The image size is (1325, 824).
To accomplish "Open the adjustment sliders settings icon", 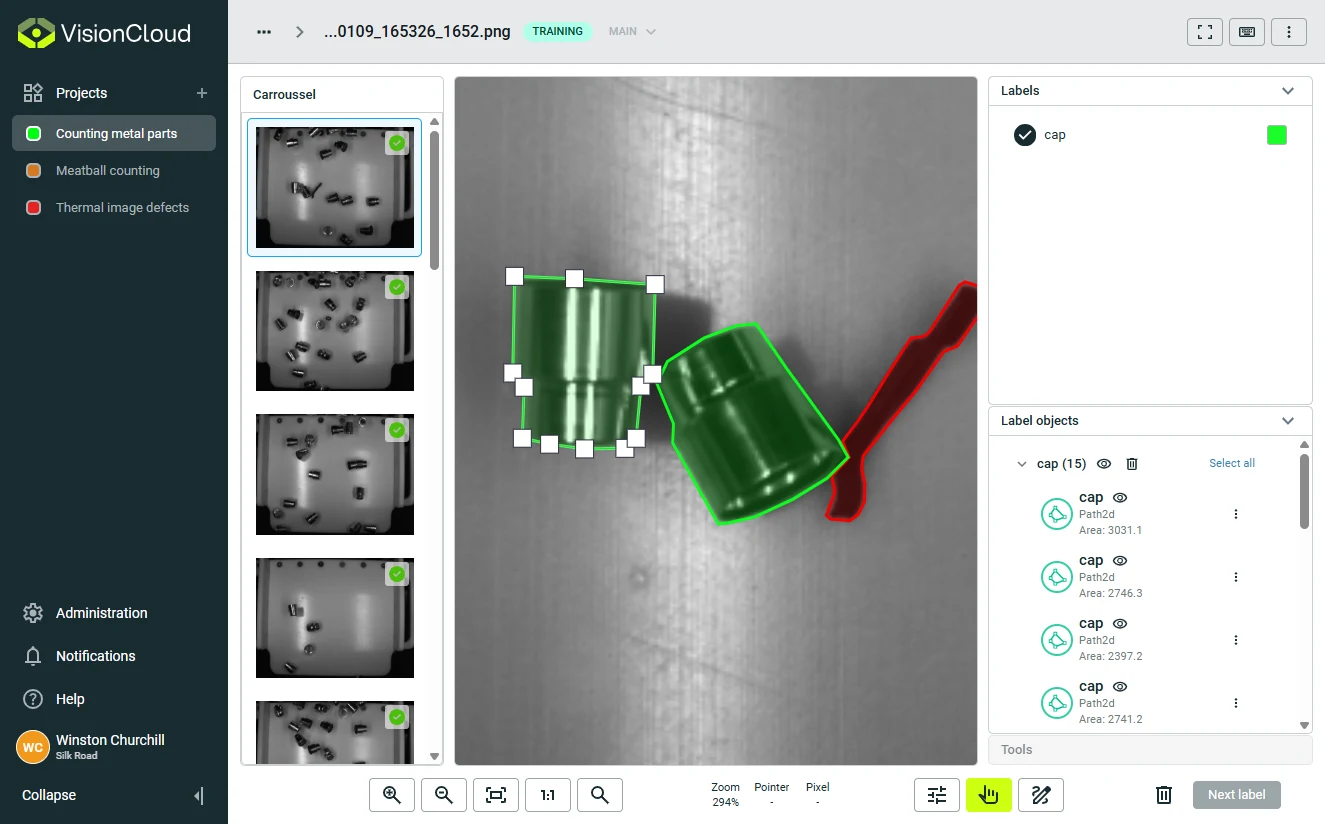I will tap(937, 795).
